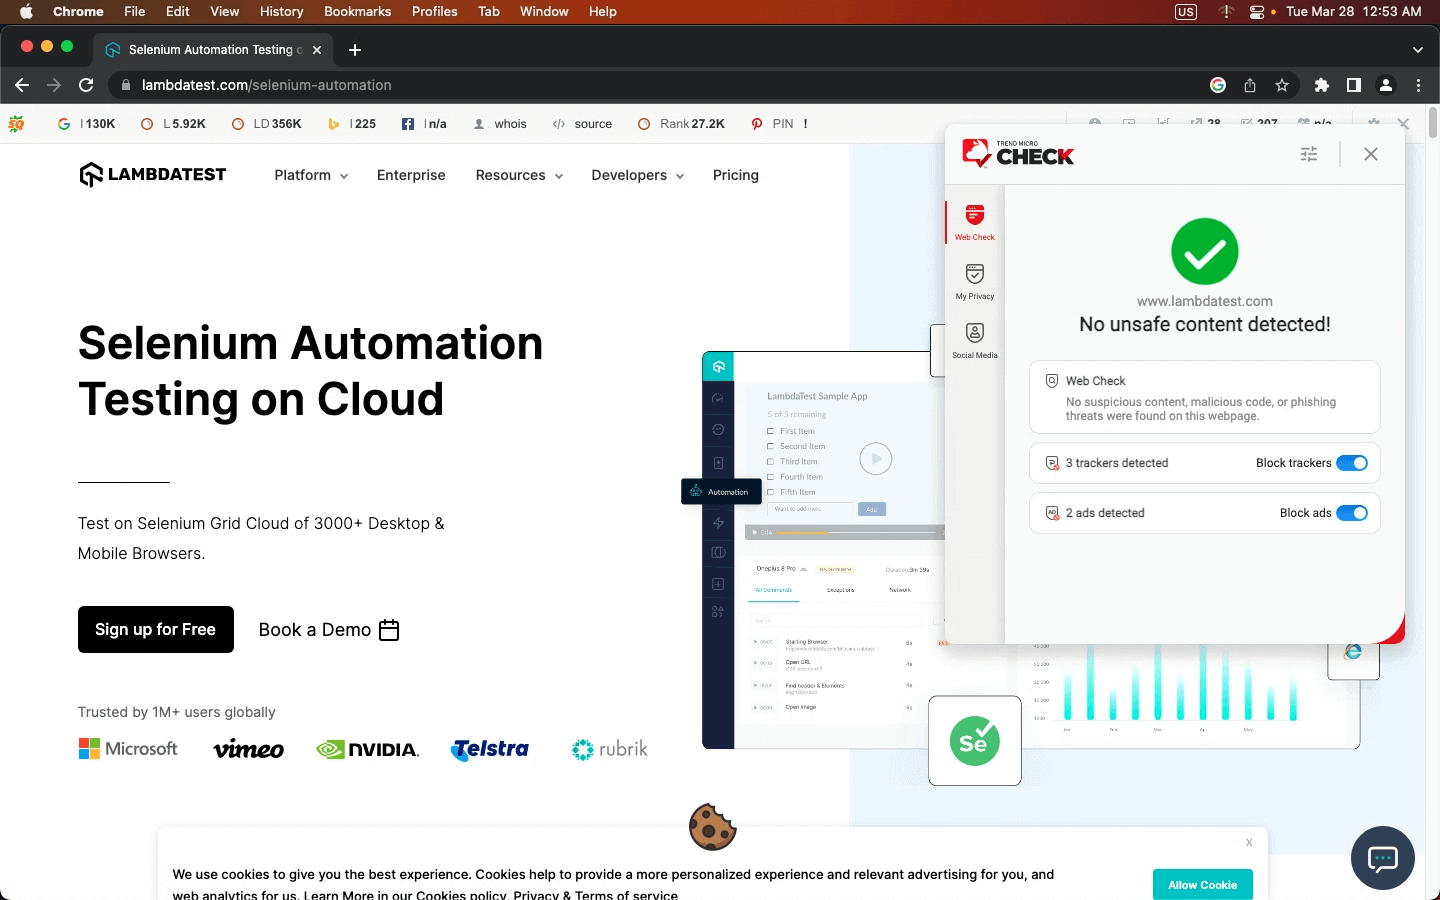Open the Bookmarks menu
This screenshot has width=1440, height=900.
[357, 11]
